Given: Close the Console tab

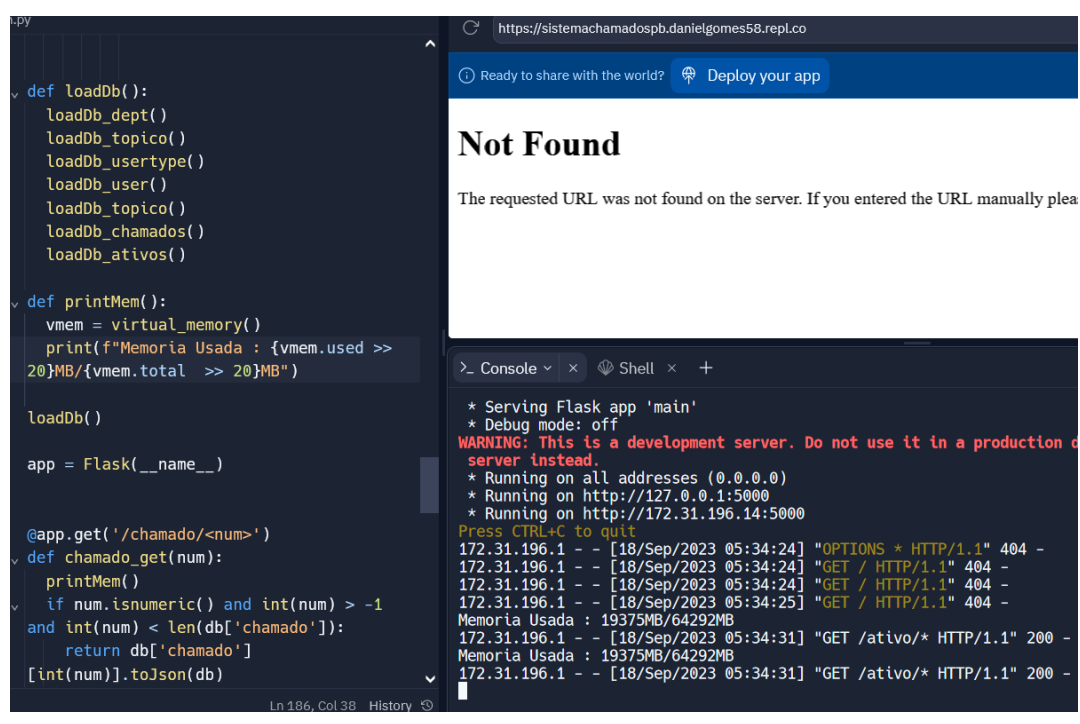Looking at the screenshot, I should pos(573,369).
